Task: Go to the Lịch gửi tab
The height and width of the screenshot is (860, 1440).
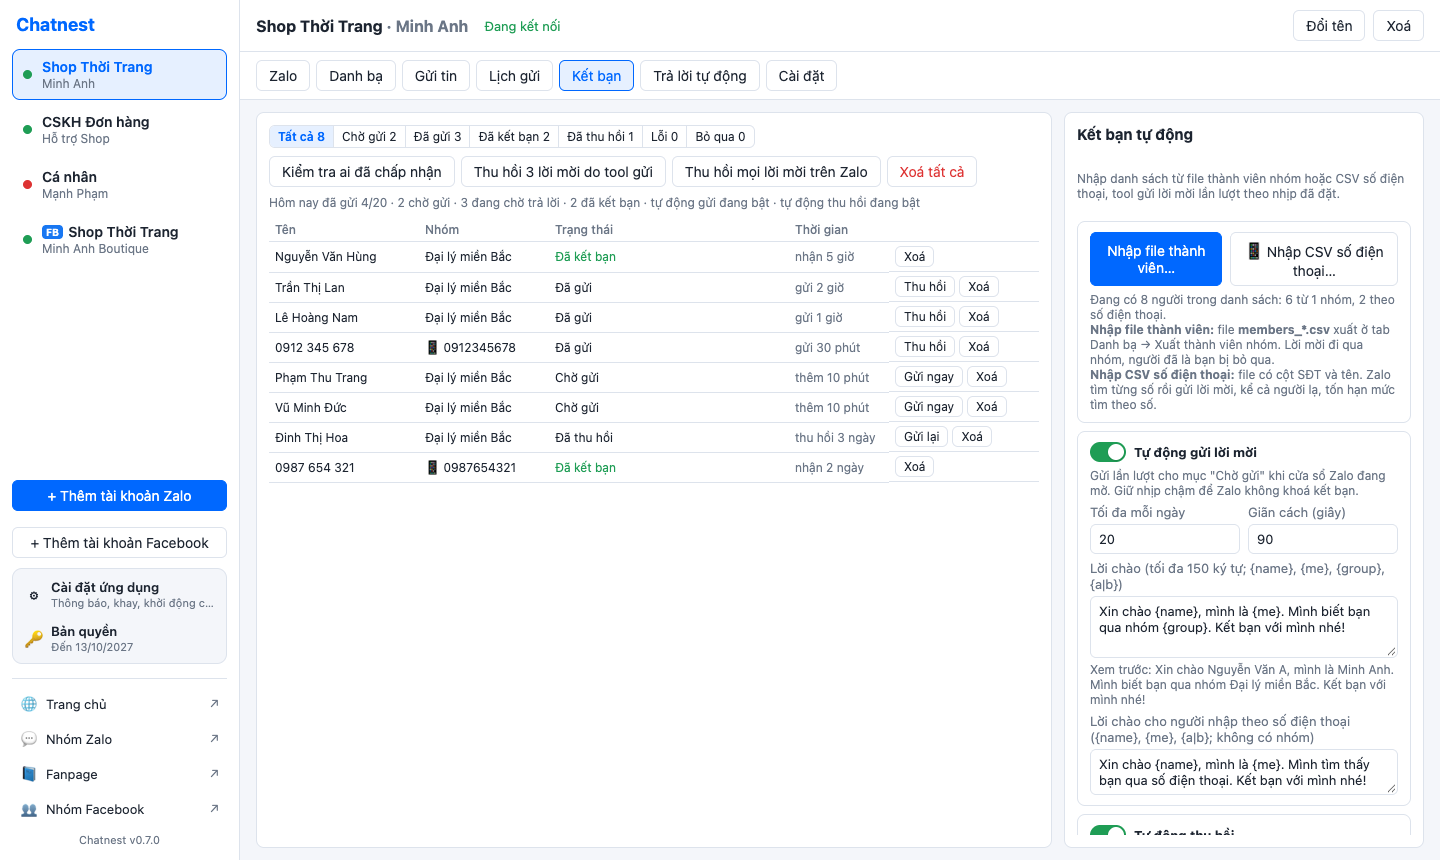Action: pyautogui.click(x=514, y=76)
